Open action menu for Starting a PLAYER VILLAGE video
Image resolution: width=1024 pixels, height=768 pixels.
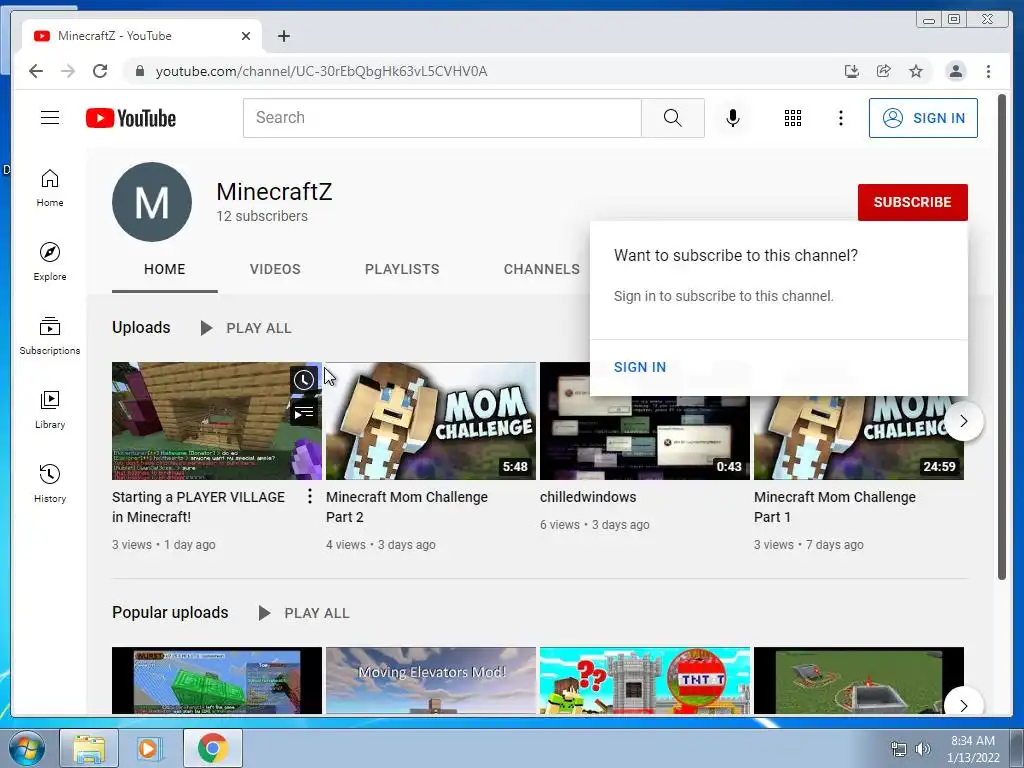tap(310, 496)
